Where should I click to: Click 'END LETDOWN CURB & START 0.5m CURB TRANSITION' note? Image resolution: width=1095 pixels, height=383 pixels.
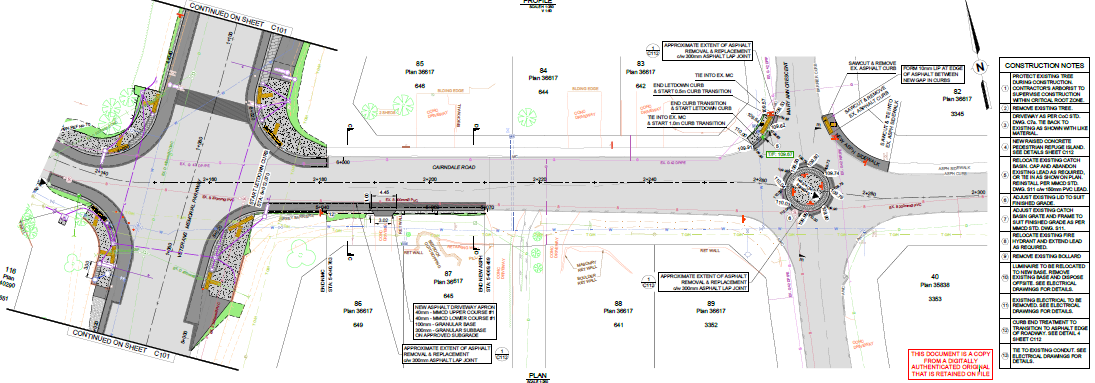pos(691,89)
